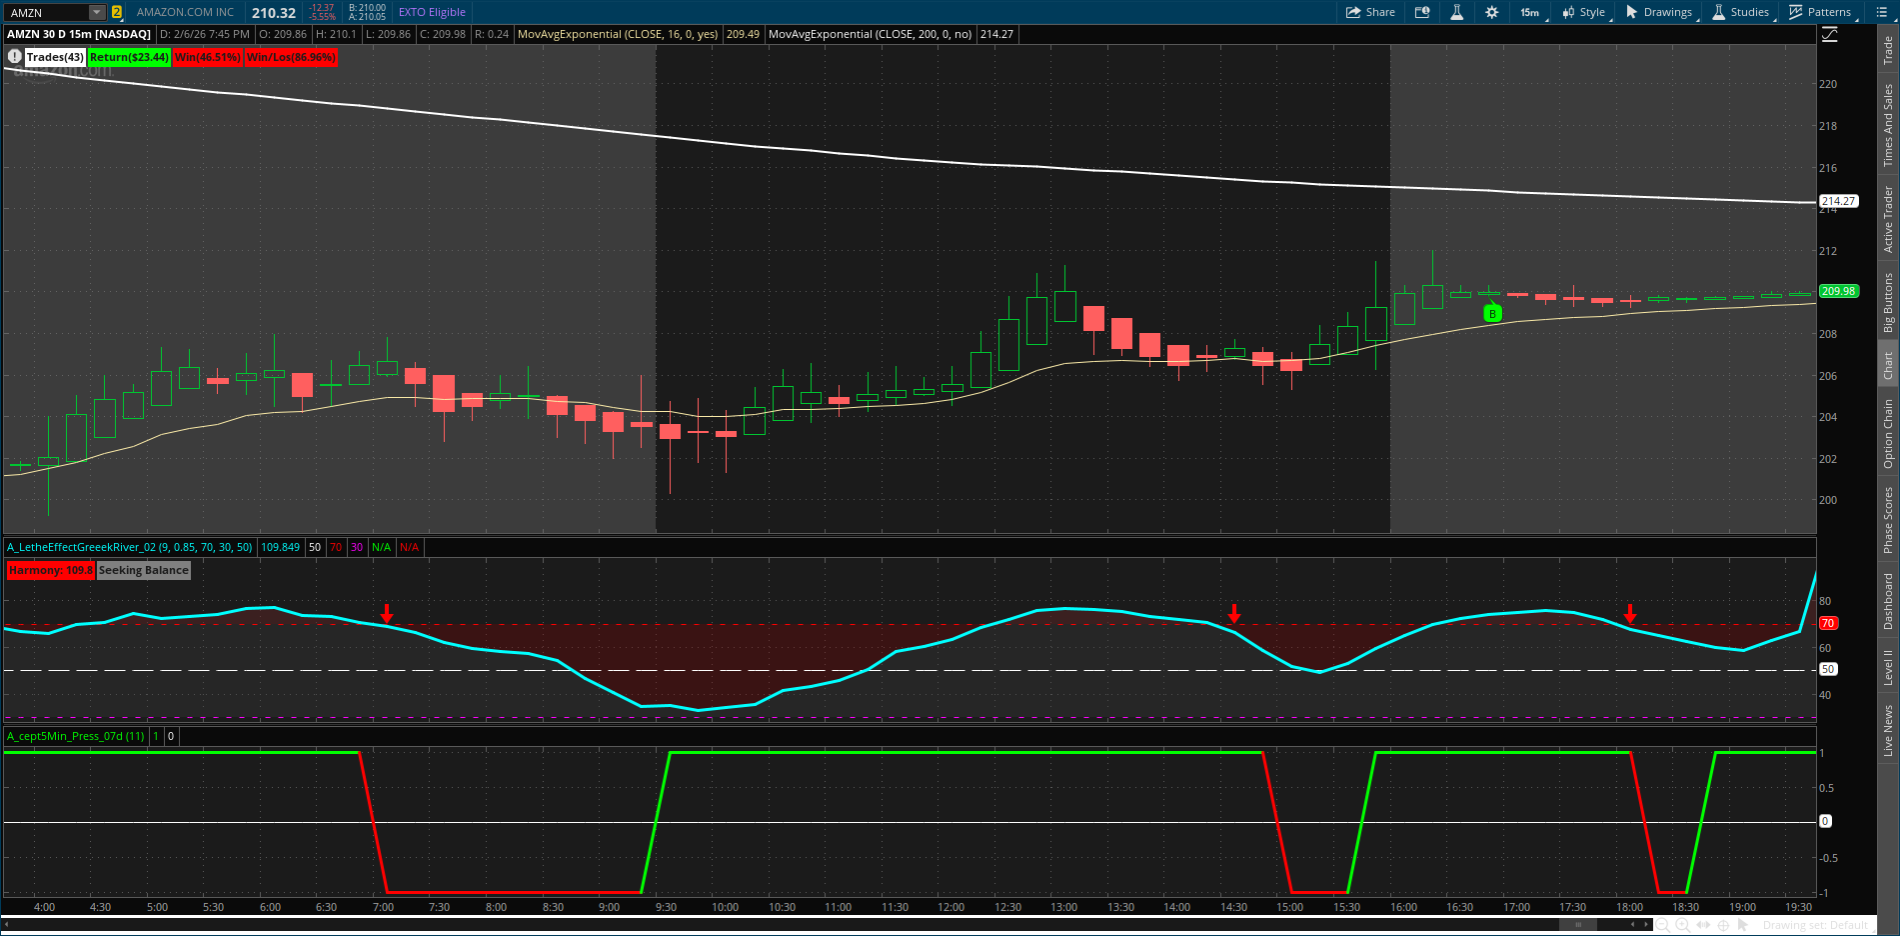Open chart settings gear icon
Viewport: 1900px width, 936px height.
[1491, 12]
